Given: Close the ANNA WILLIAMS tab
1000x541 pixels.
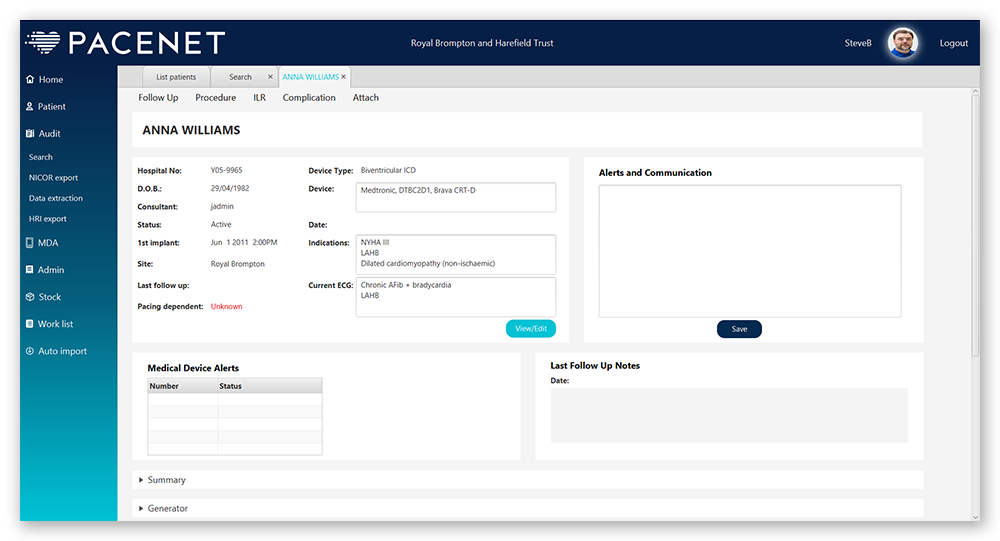Looking at the screenshot, I should click(x=344, y=77).
